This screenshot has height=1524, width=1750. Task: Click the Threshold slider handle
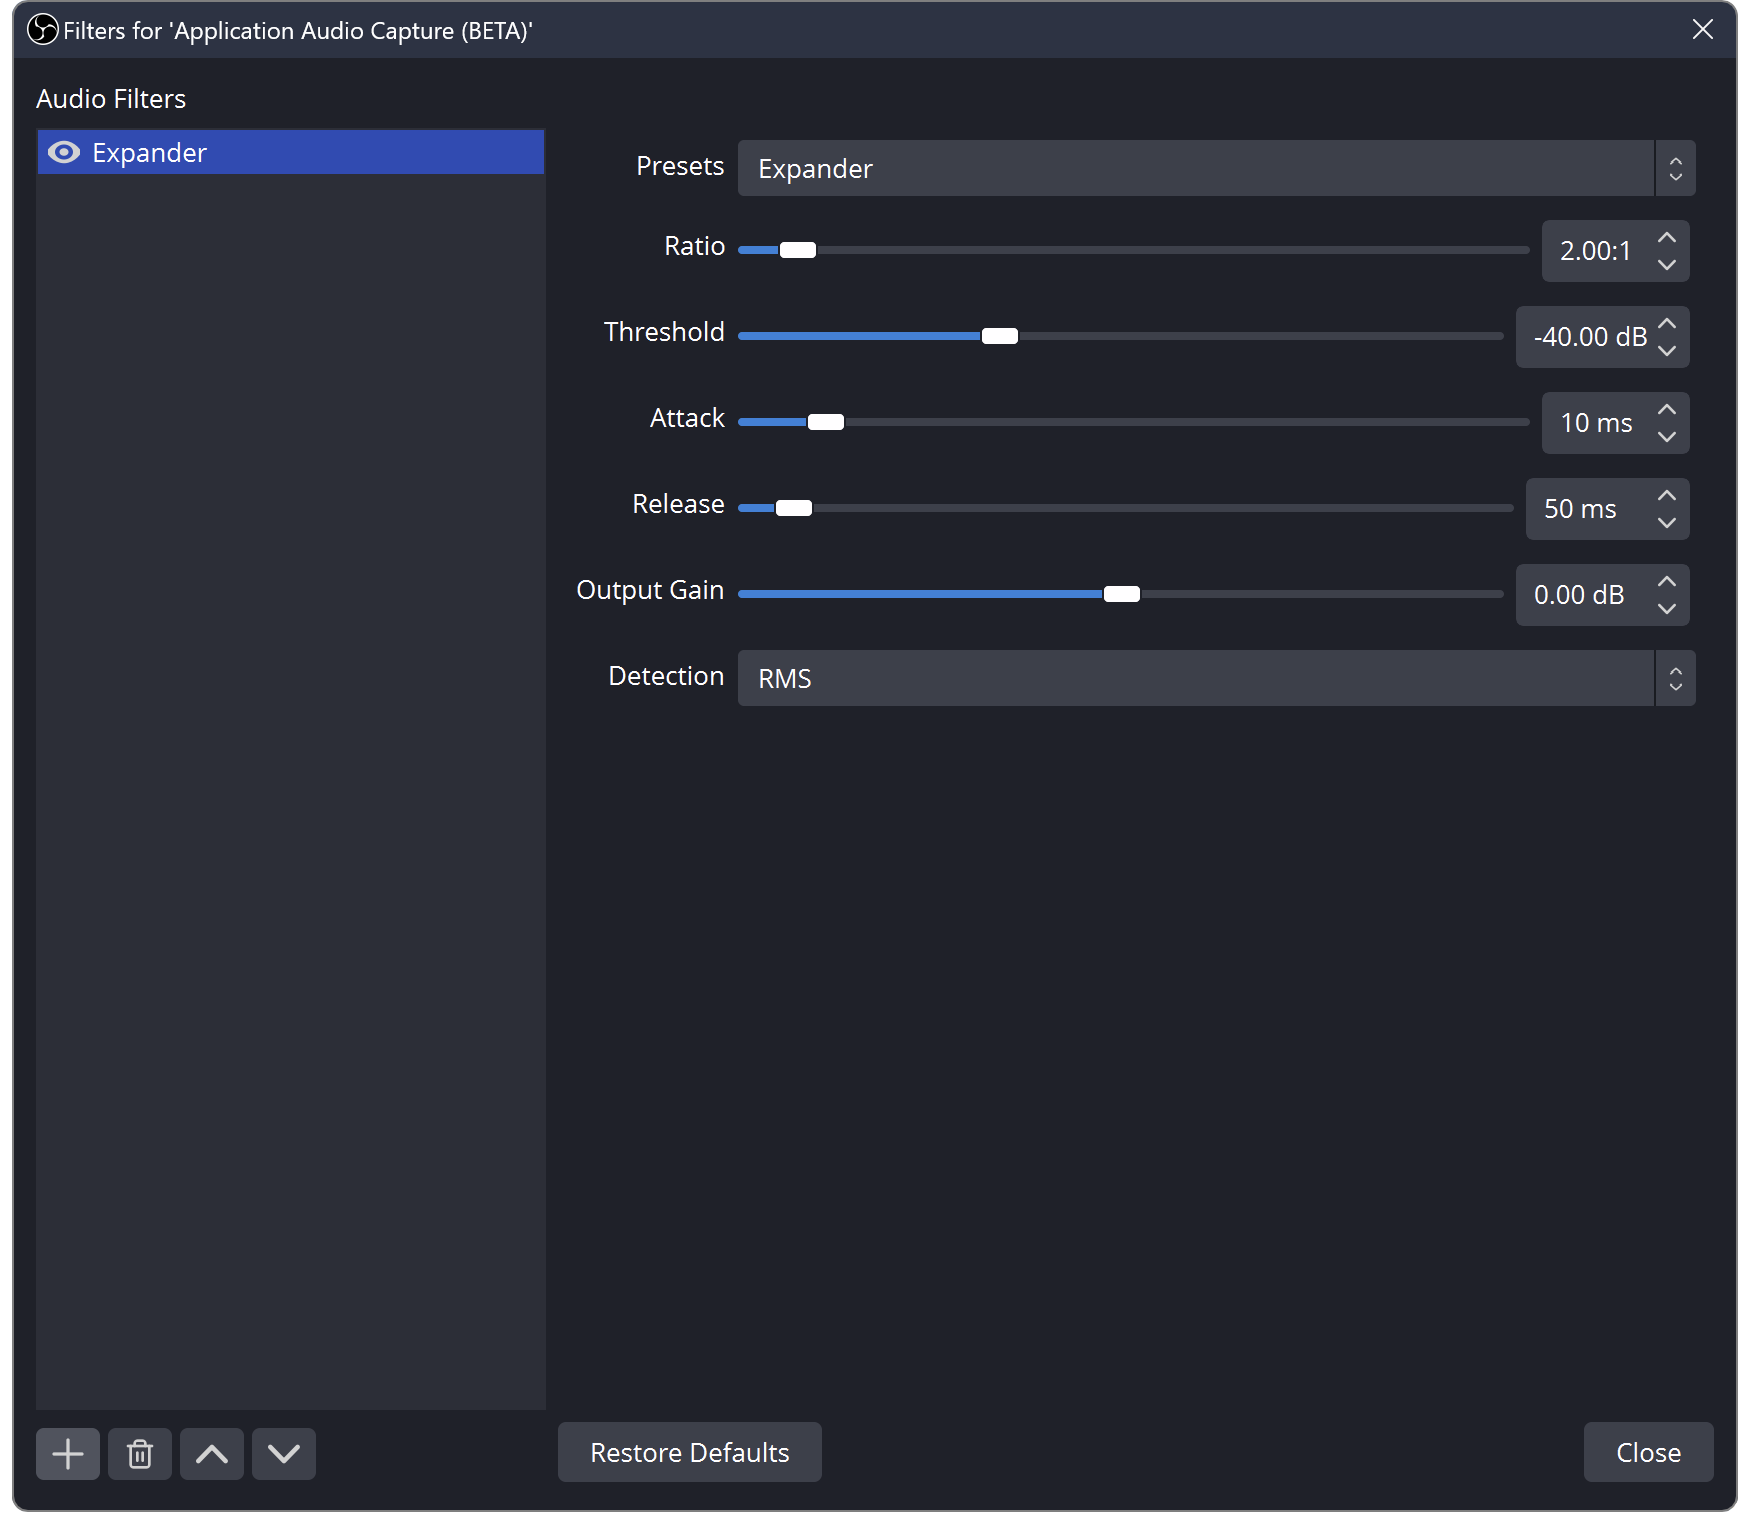[999, 336]
